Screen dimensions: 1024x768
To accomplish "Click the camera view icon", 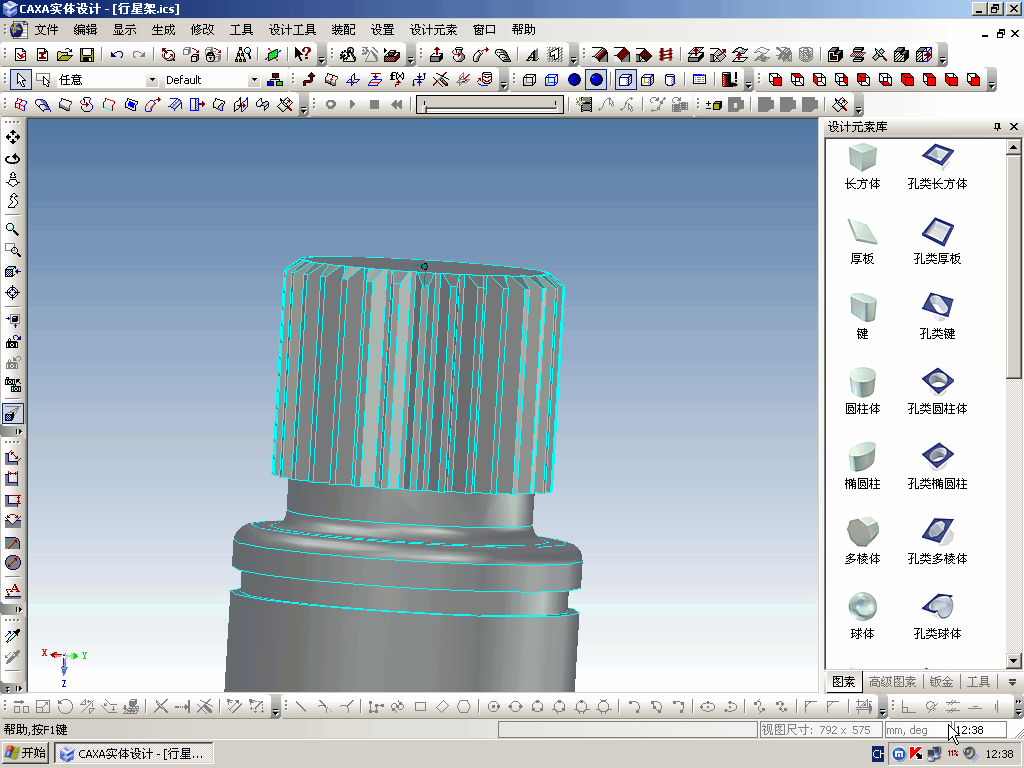I will pyautogui.click(x=12, y=342).
